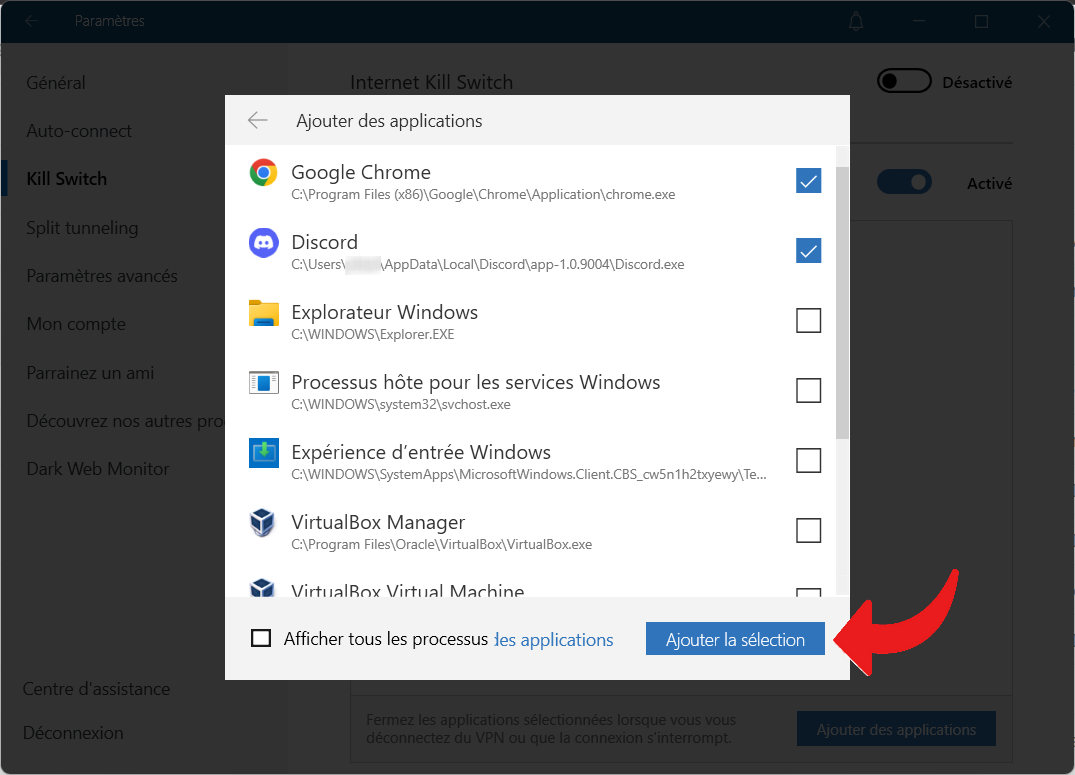Select the Google Chrome application name

[x=361, y=172]
